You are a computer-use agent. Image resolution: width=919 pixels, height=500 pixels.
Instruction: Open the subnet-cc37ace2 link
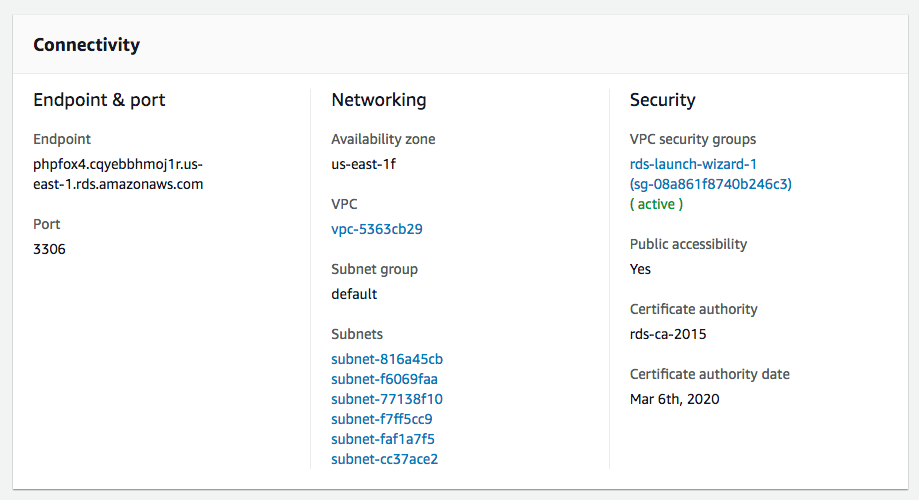point(384,459)
